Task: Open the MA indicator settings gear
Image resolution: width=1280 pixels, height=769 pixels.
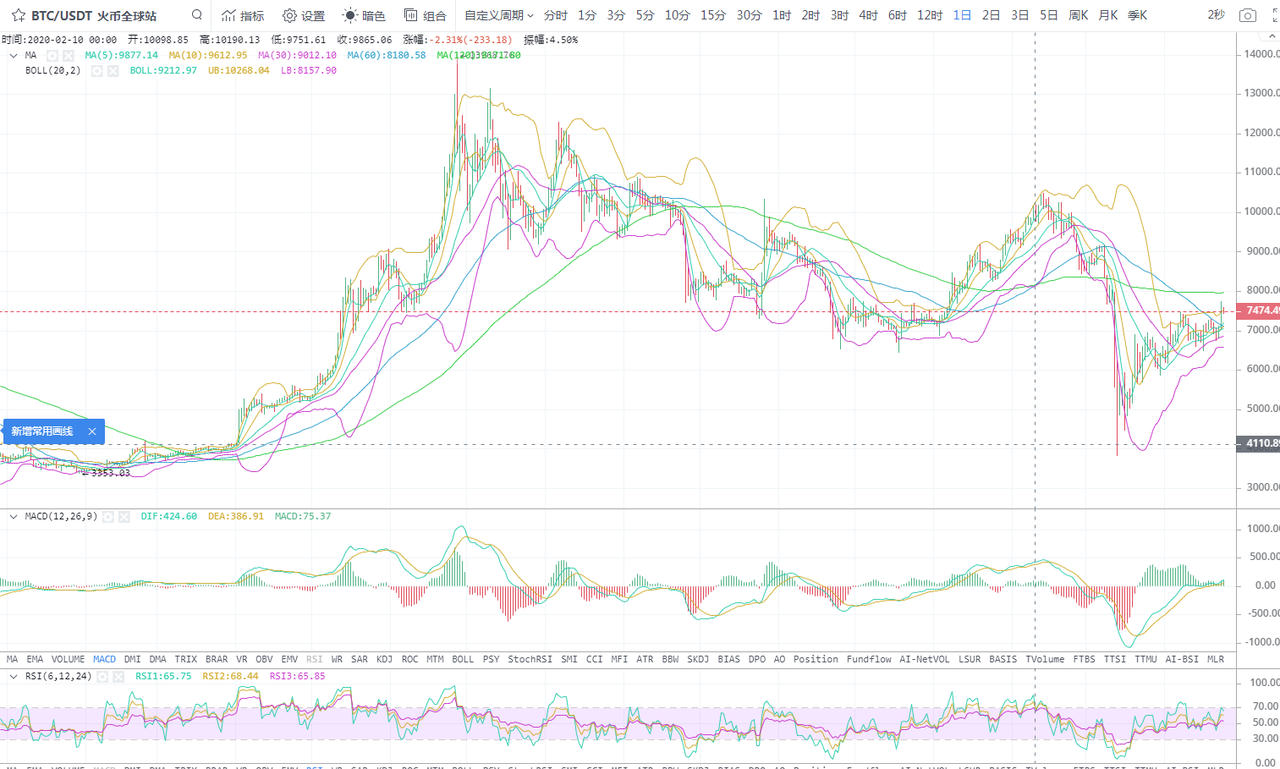Action: coord(52,55)
